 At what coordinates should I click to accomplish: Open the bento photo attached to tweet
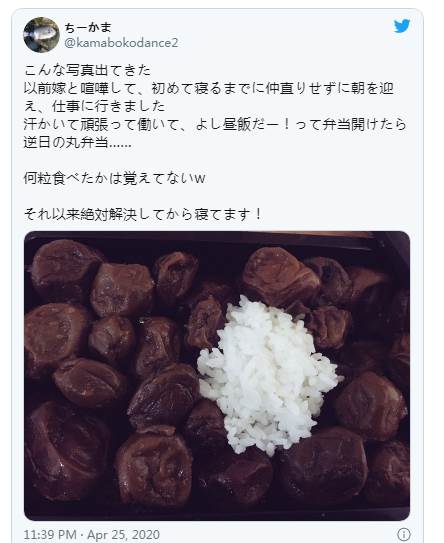click(217, 376)
